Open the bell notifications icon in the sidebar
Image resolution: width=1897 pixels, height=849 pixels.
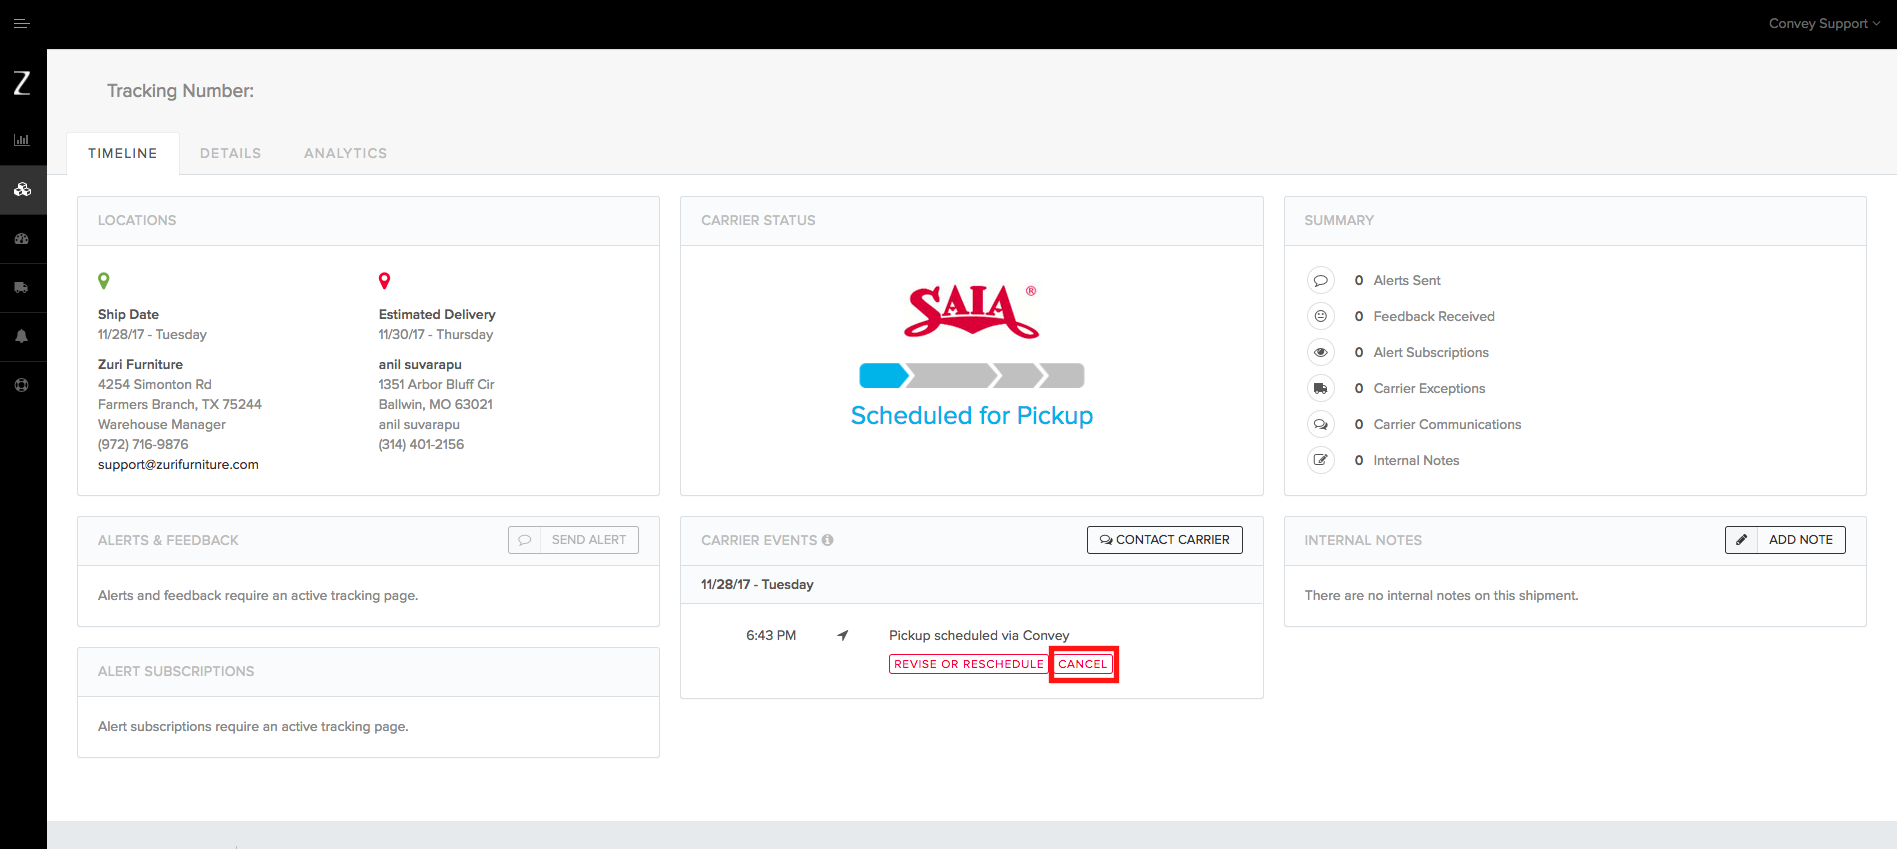click(x=22, y=336)
